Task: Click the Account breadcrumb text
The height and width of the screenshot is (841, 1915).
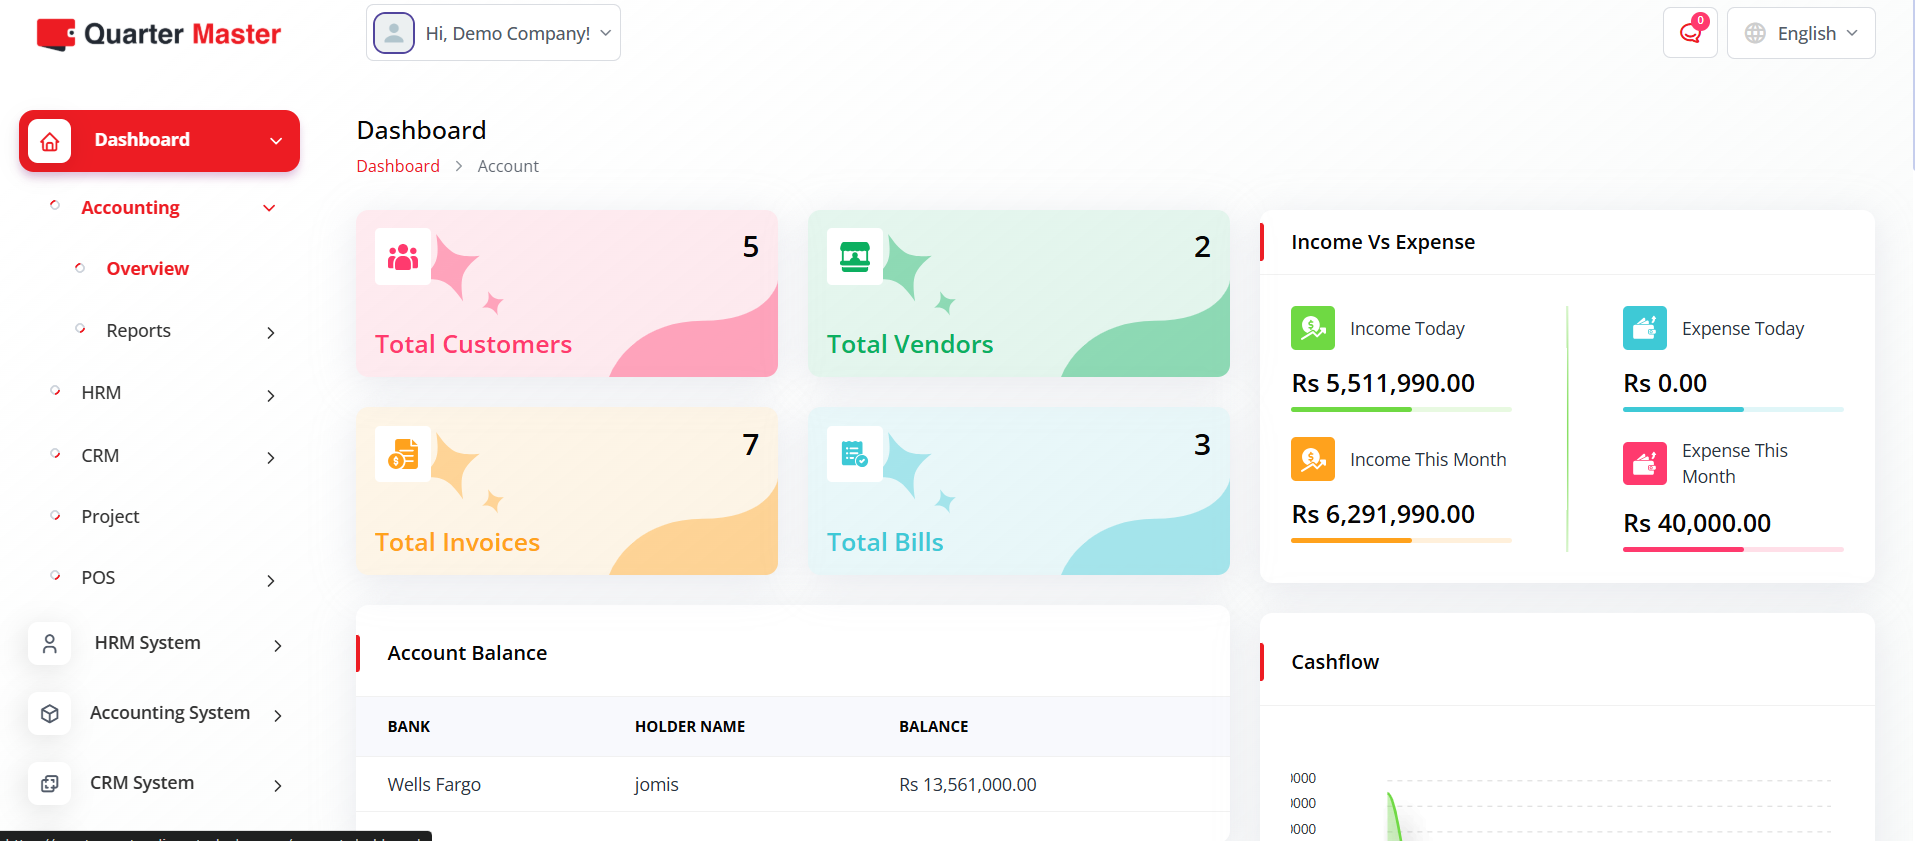Action: click(508, 166)
